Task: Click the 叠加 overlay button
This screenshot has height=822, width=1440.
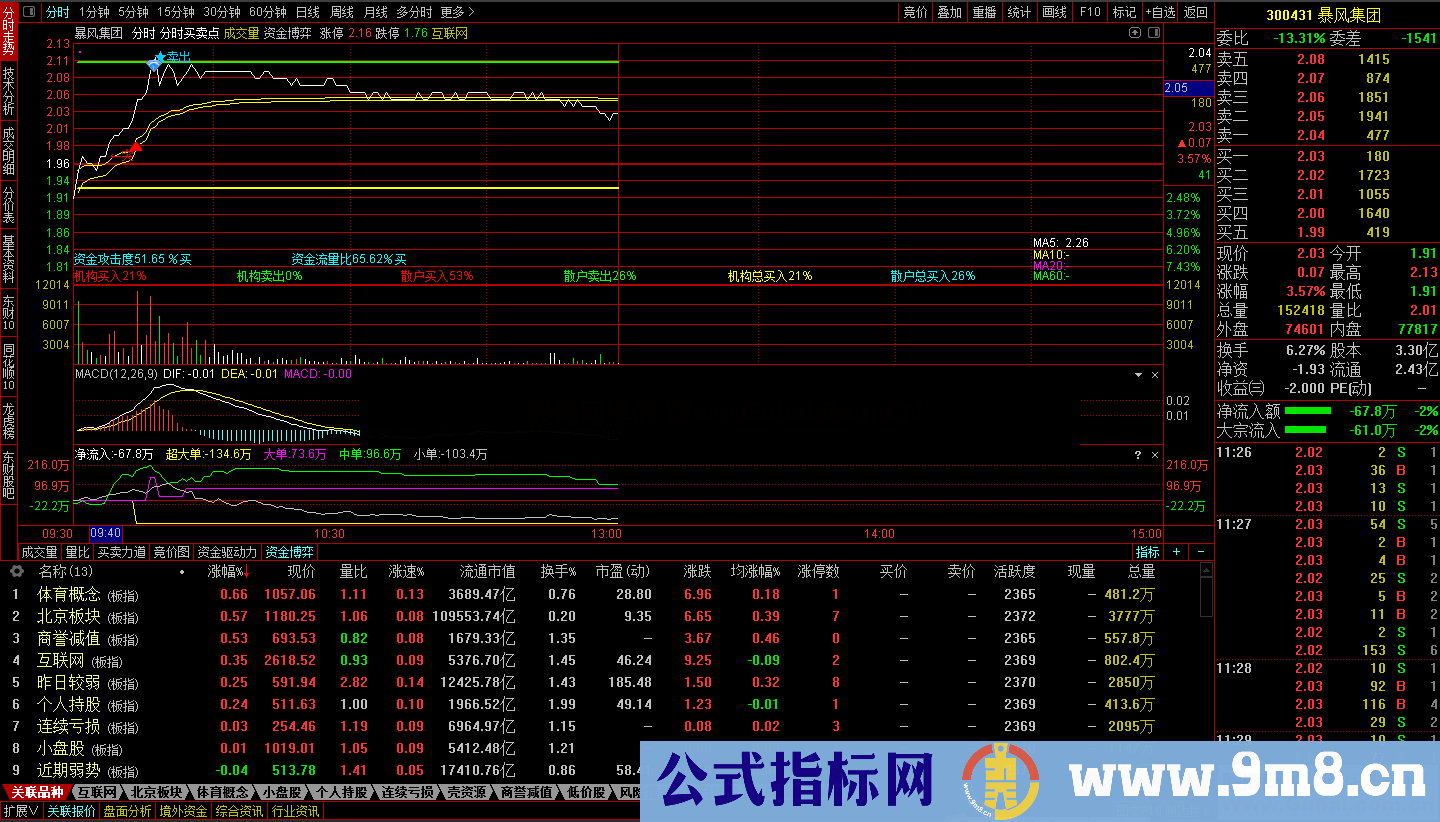Action: (x=949, y=12)
